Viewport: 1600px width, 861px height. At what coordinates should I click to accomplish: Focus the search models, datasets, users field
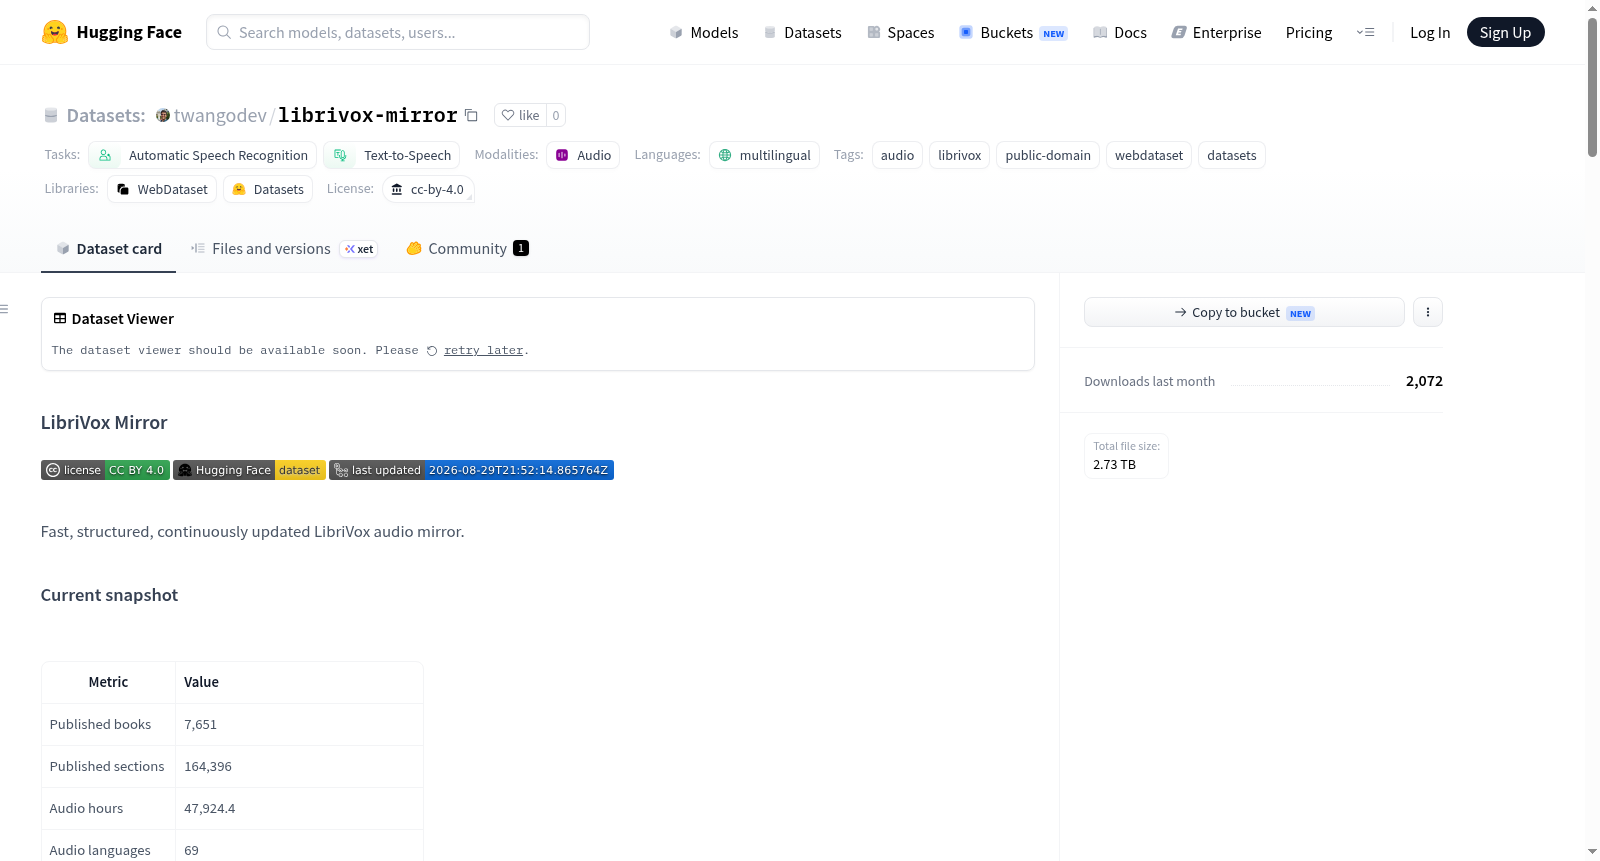coord(398,32)
